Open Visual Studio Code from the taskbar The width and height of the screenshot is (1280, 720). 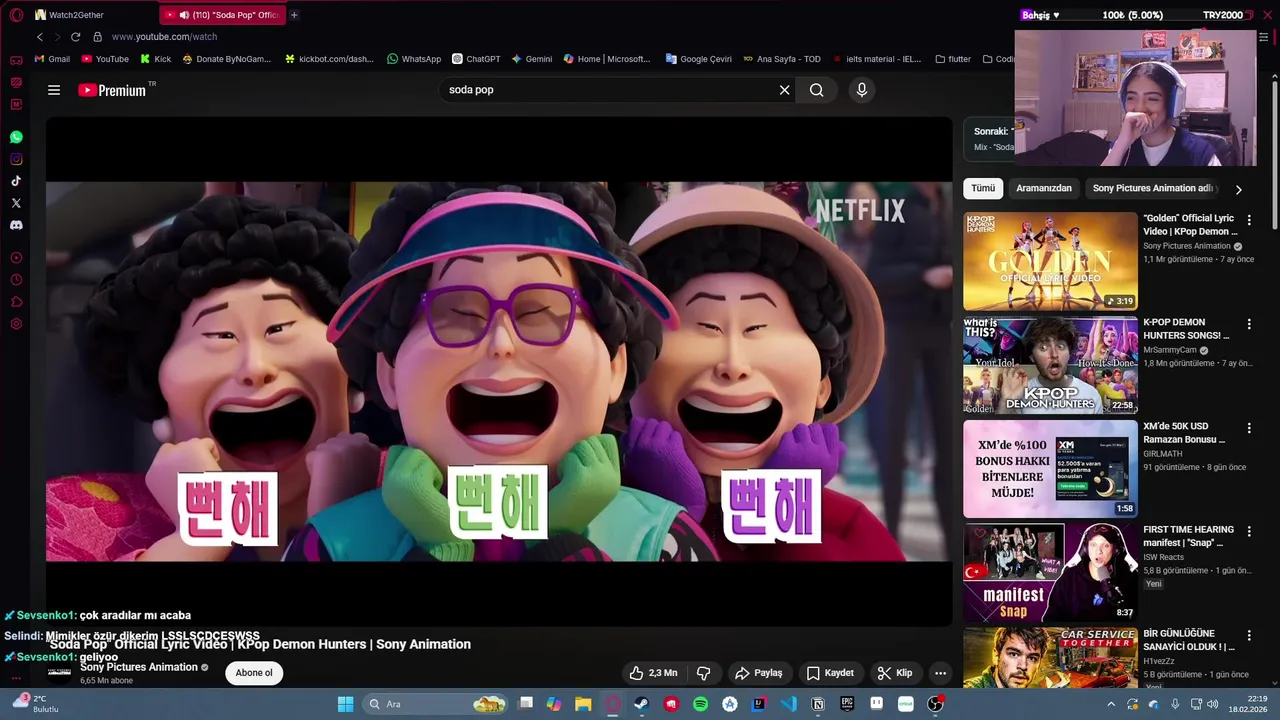[x=788, y=704]
